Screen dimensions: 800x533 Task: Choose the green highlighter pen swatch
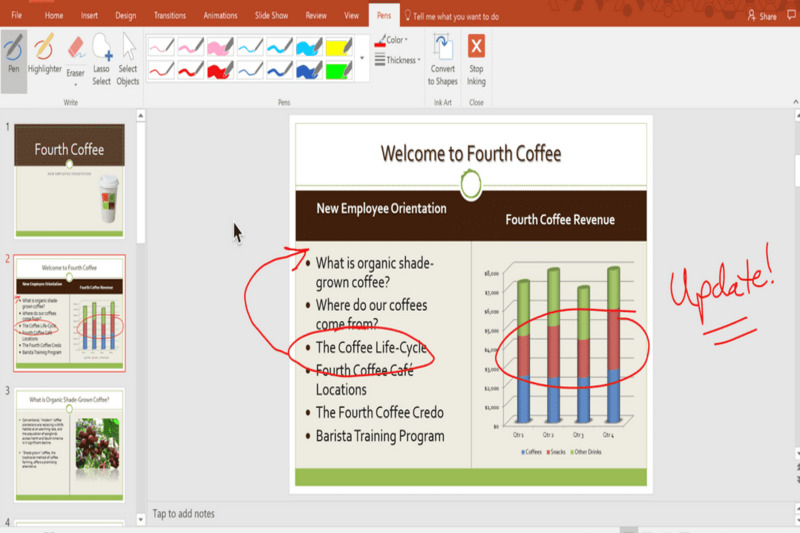click(339, 70)
